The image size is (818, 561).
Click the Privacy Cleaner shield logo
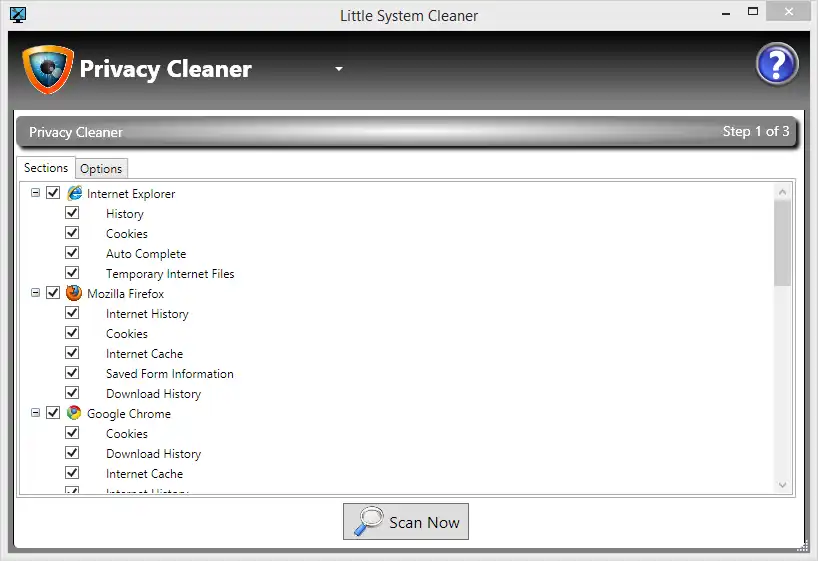[47, 69]
